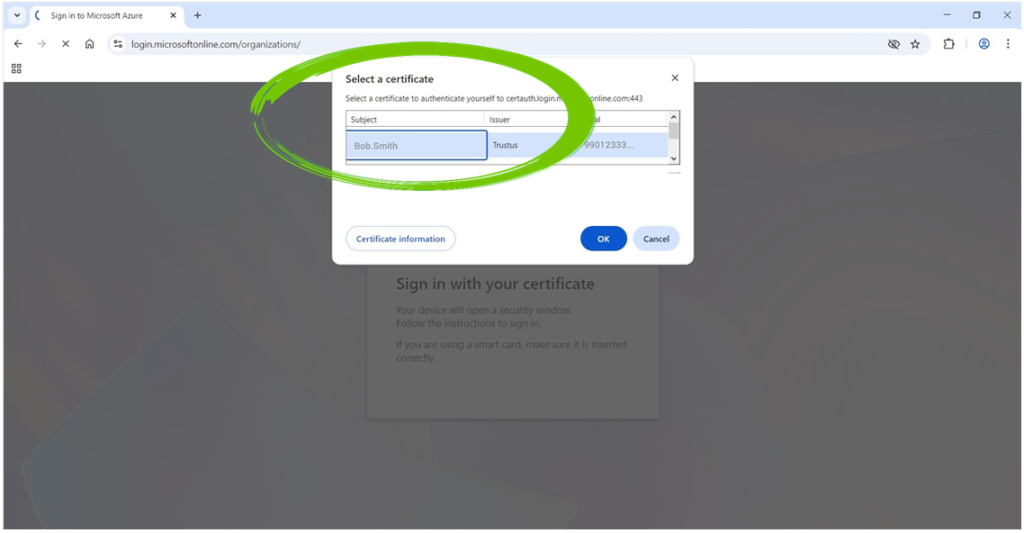The height and width of the screenshot is (533, 1024).
Task: Open the user profile icon
Action: pos(984,44)
